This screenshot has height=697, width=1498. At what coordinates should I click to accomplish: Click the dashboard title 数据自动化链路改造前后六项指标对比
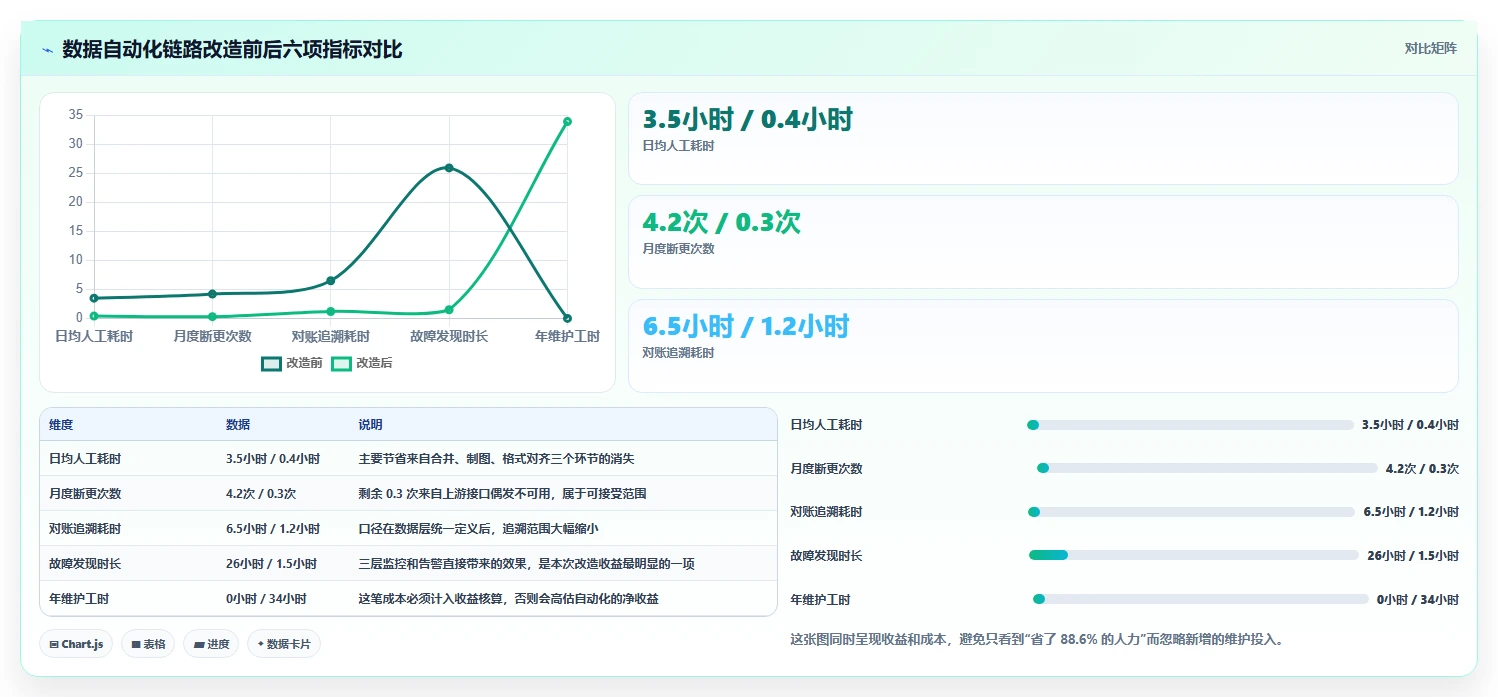(232, 49)
